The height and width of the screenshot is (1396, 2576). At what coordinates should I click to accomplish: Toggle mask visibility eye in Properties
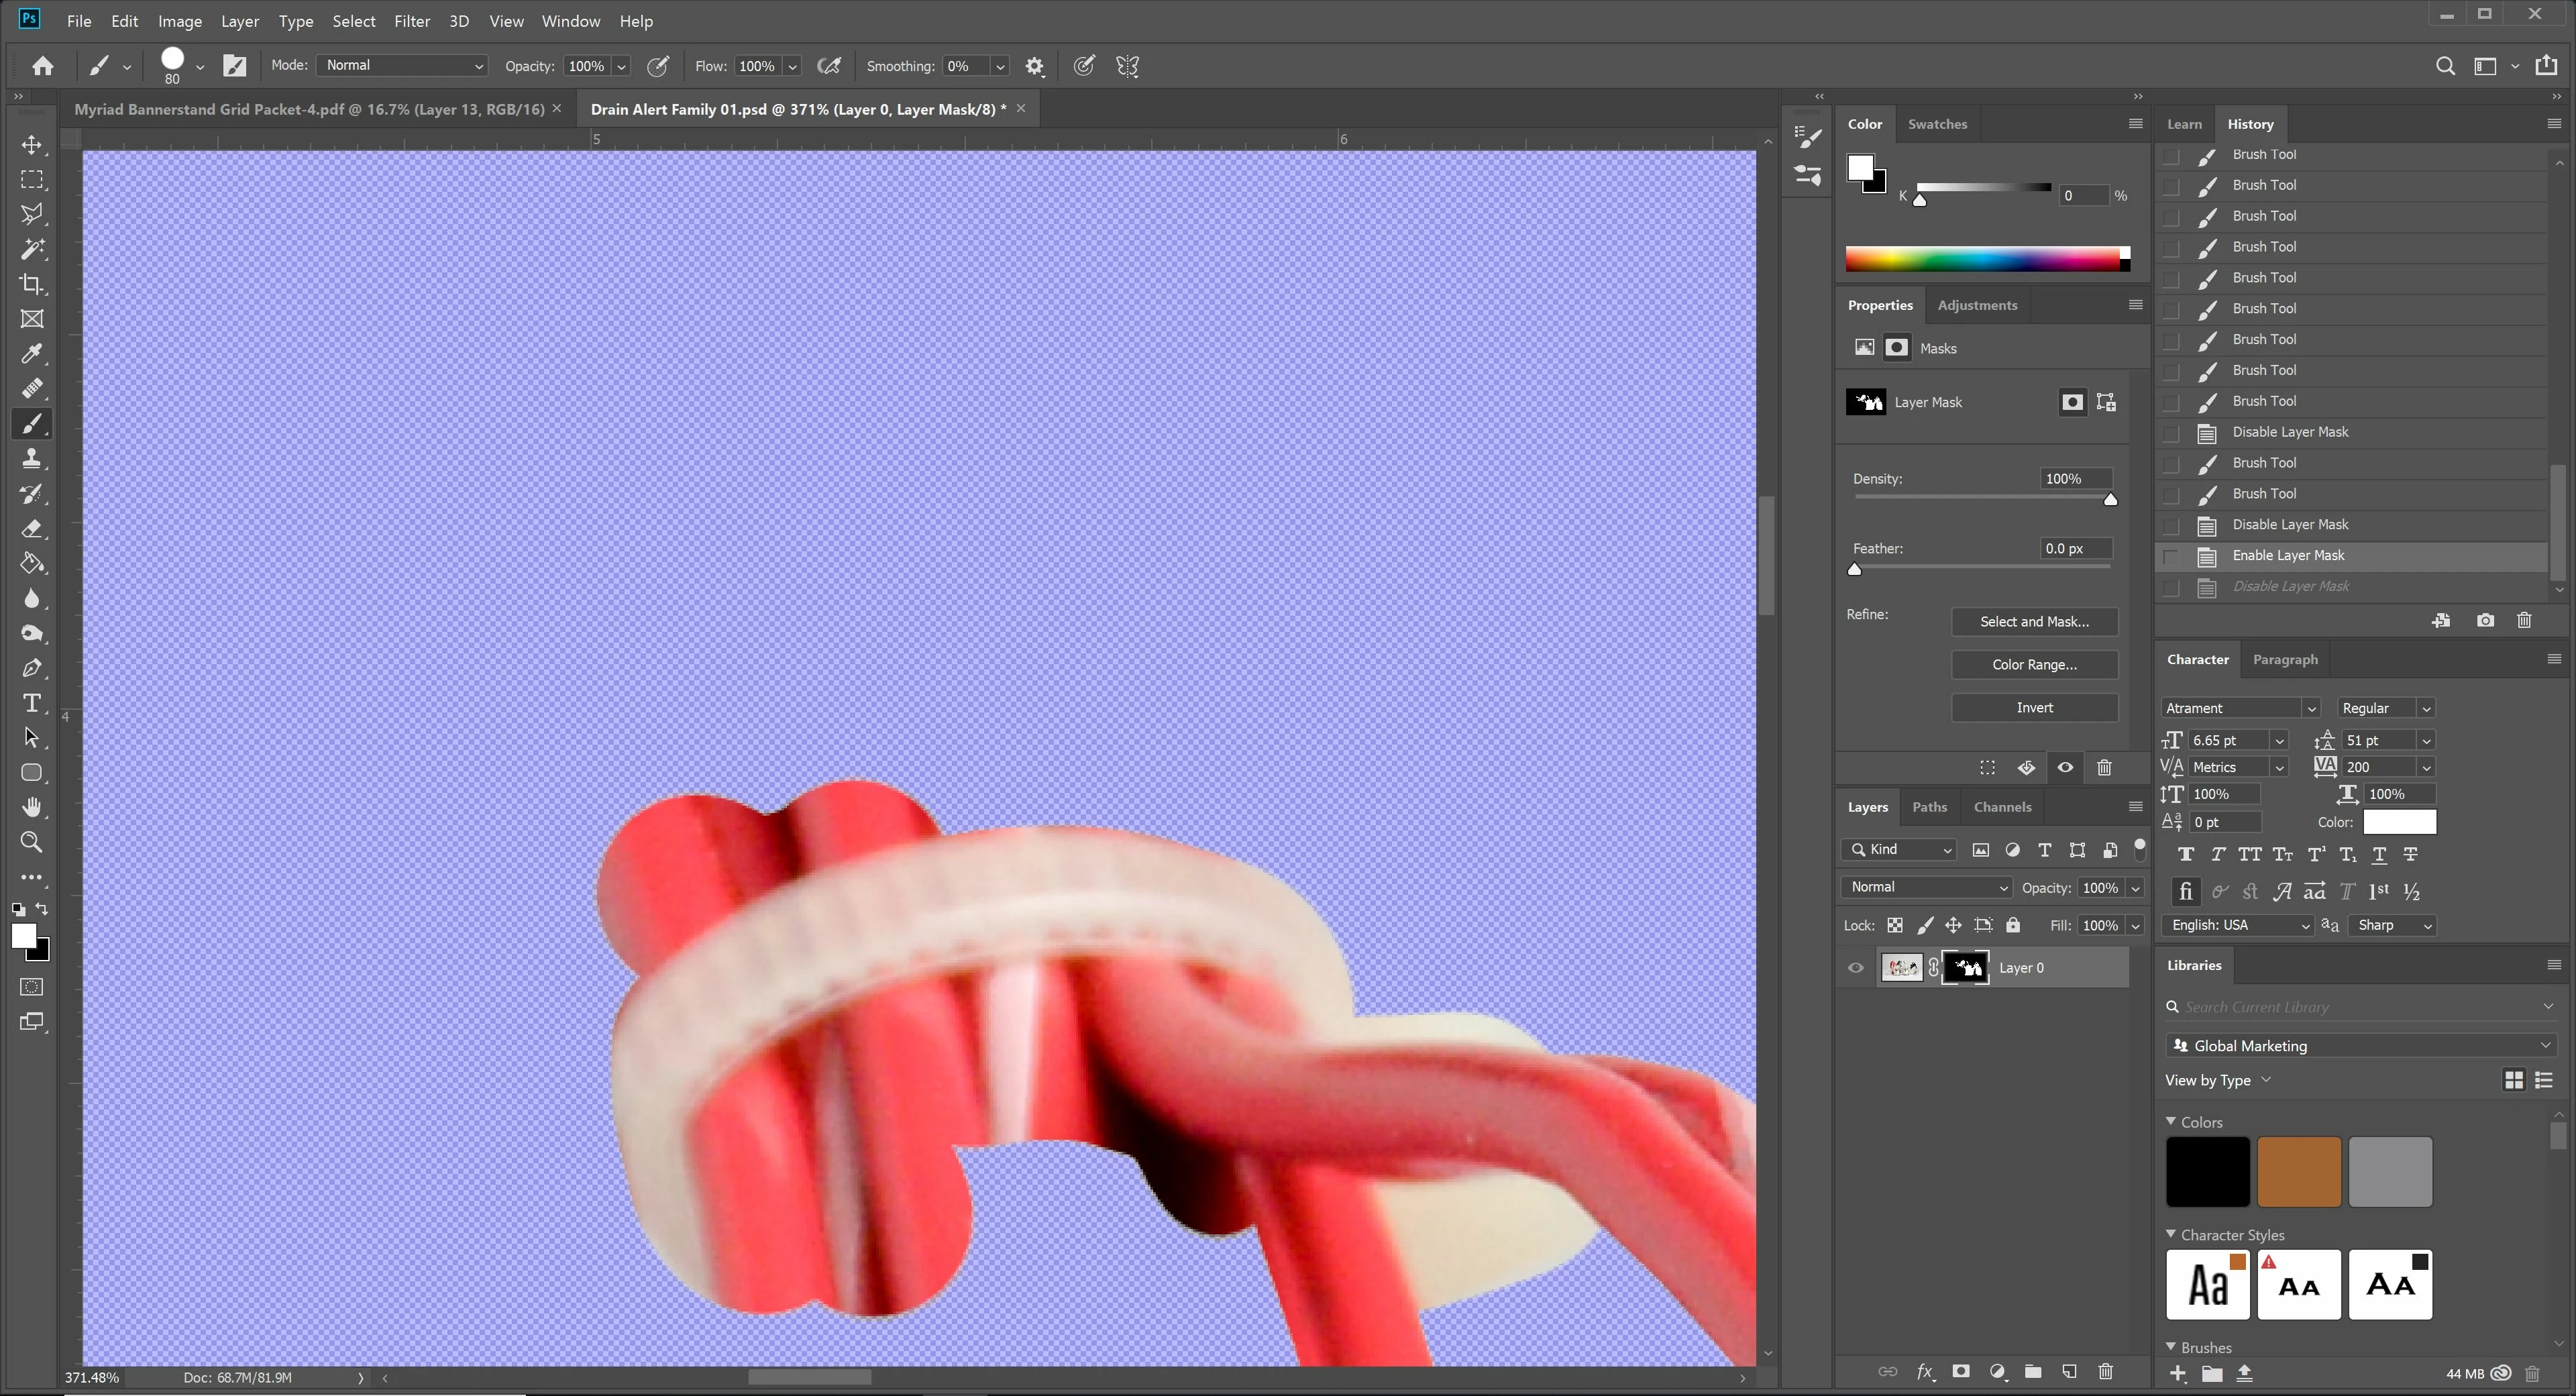(x=2065, y=768)
